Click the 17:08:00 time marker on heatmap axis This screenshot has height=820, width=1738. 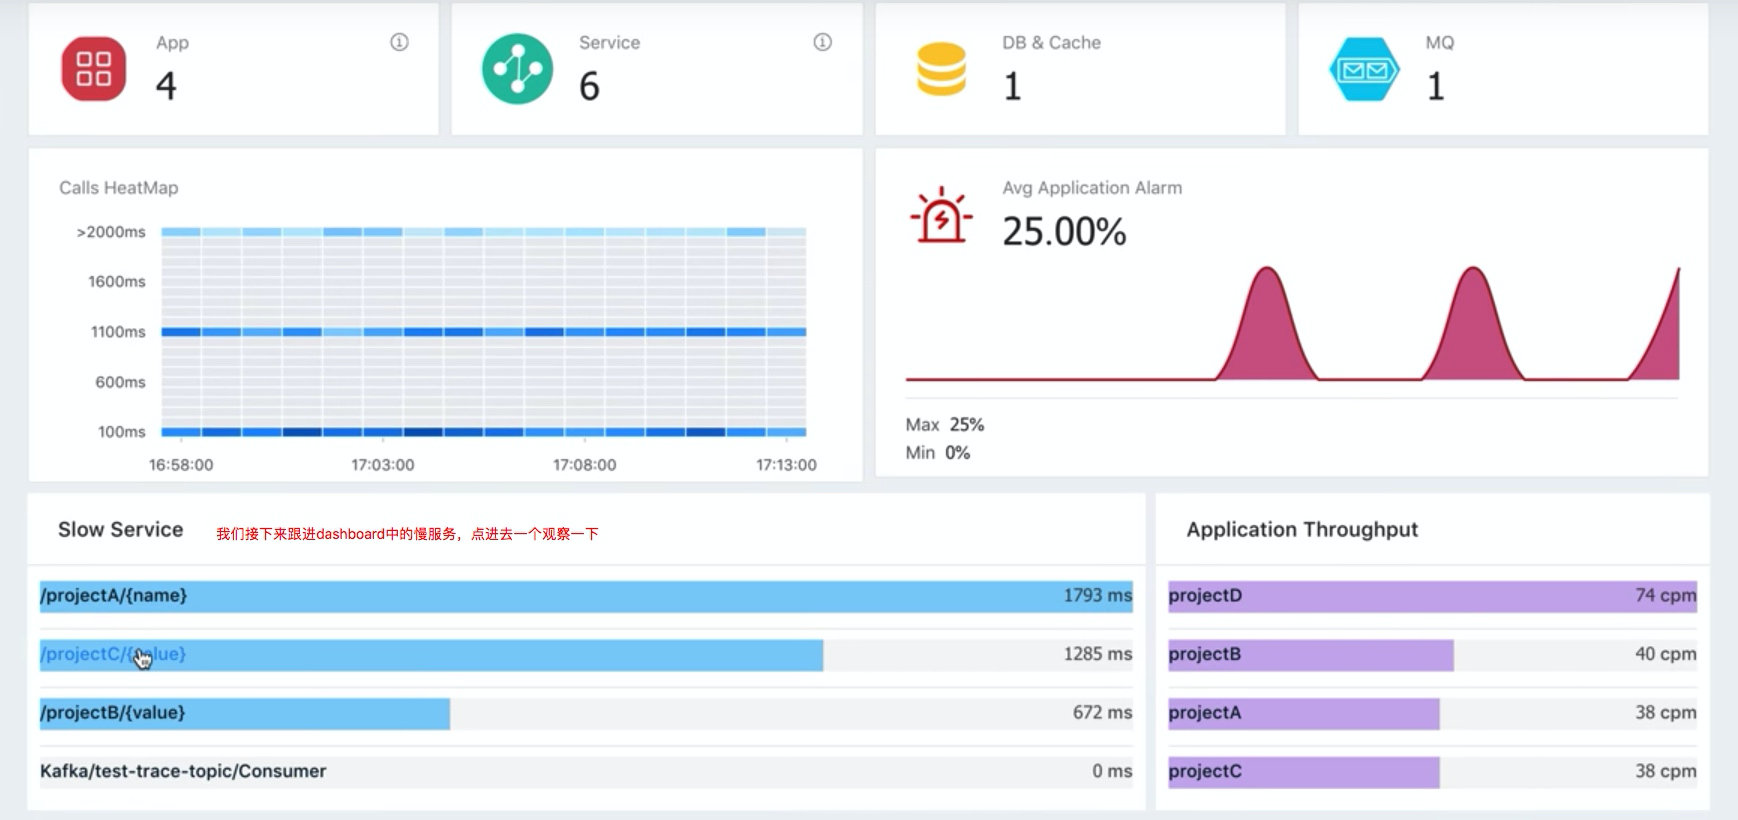(x=585, y=465)
